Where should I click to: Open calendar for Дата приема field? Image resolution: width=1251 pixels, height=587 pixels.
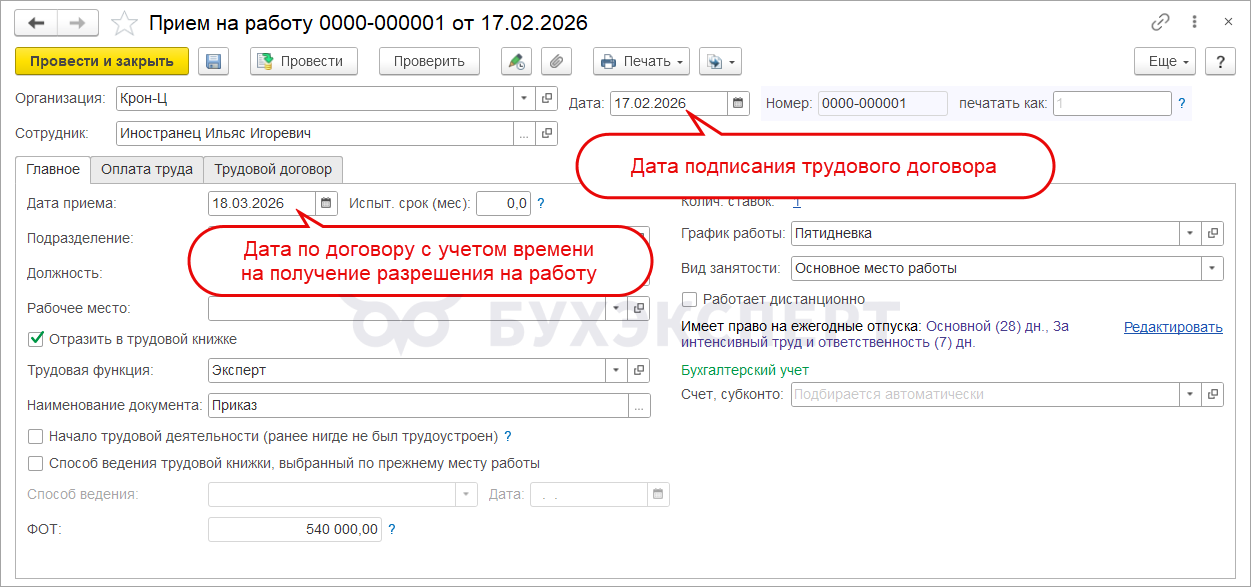coord(326,203)
